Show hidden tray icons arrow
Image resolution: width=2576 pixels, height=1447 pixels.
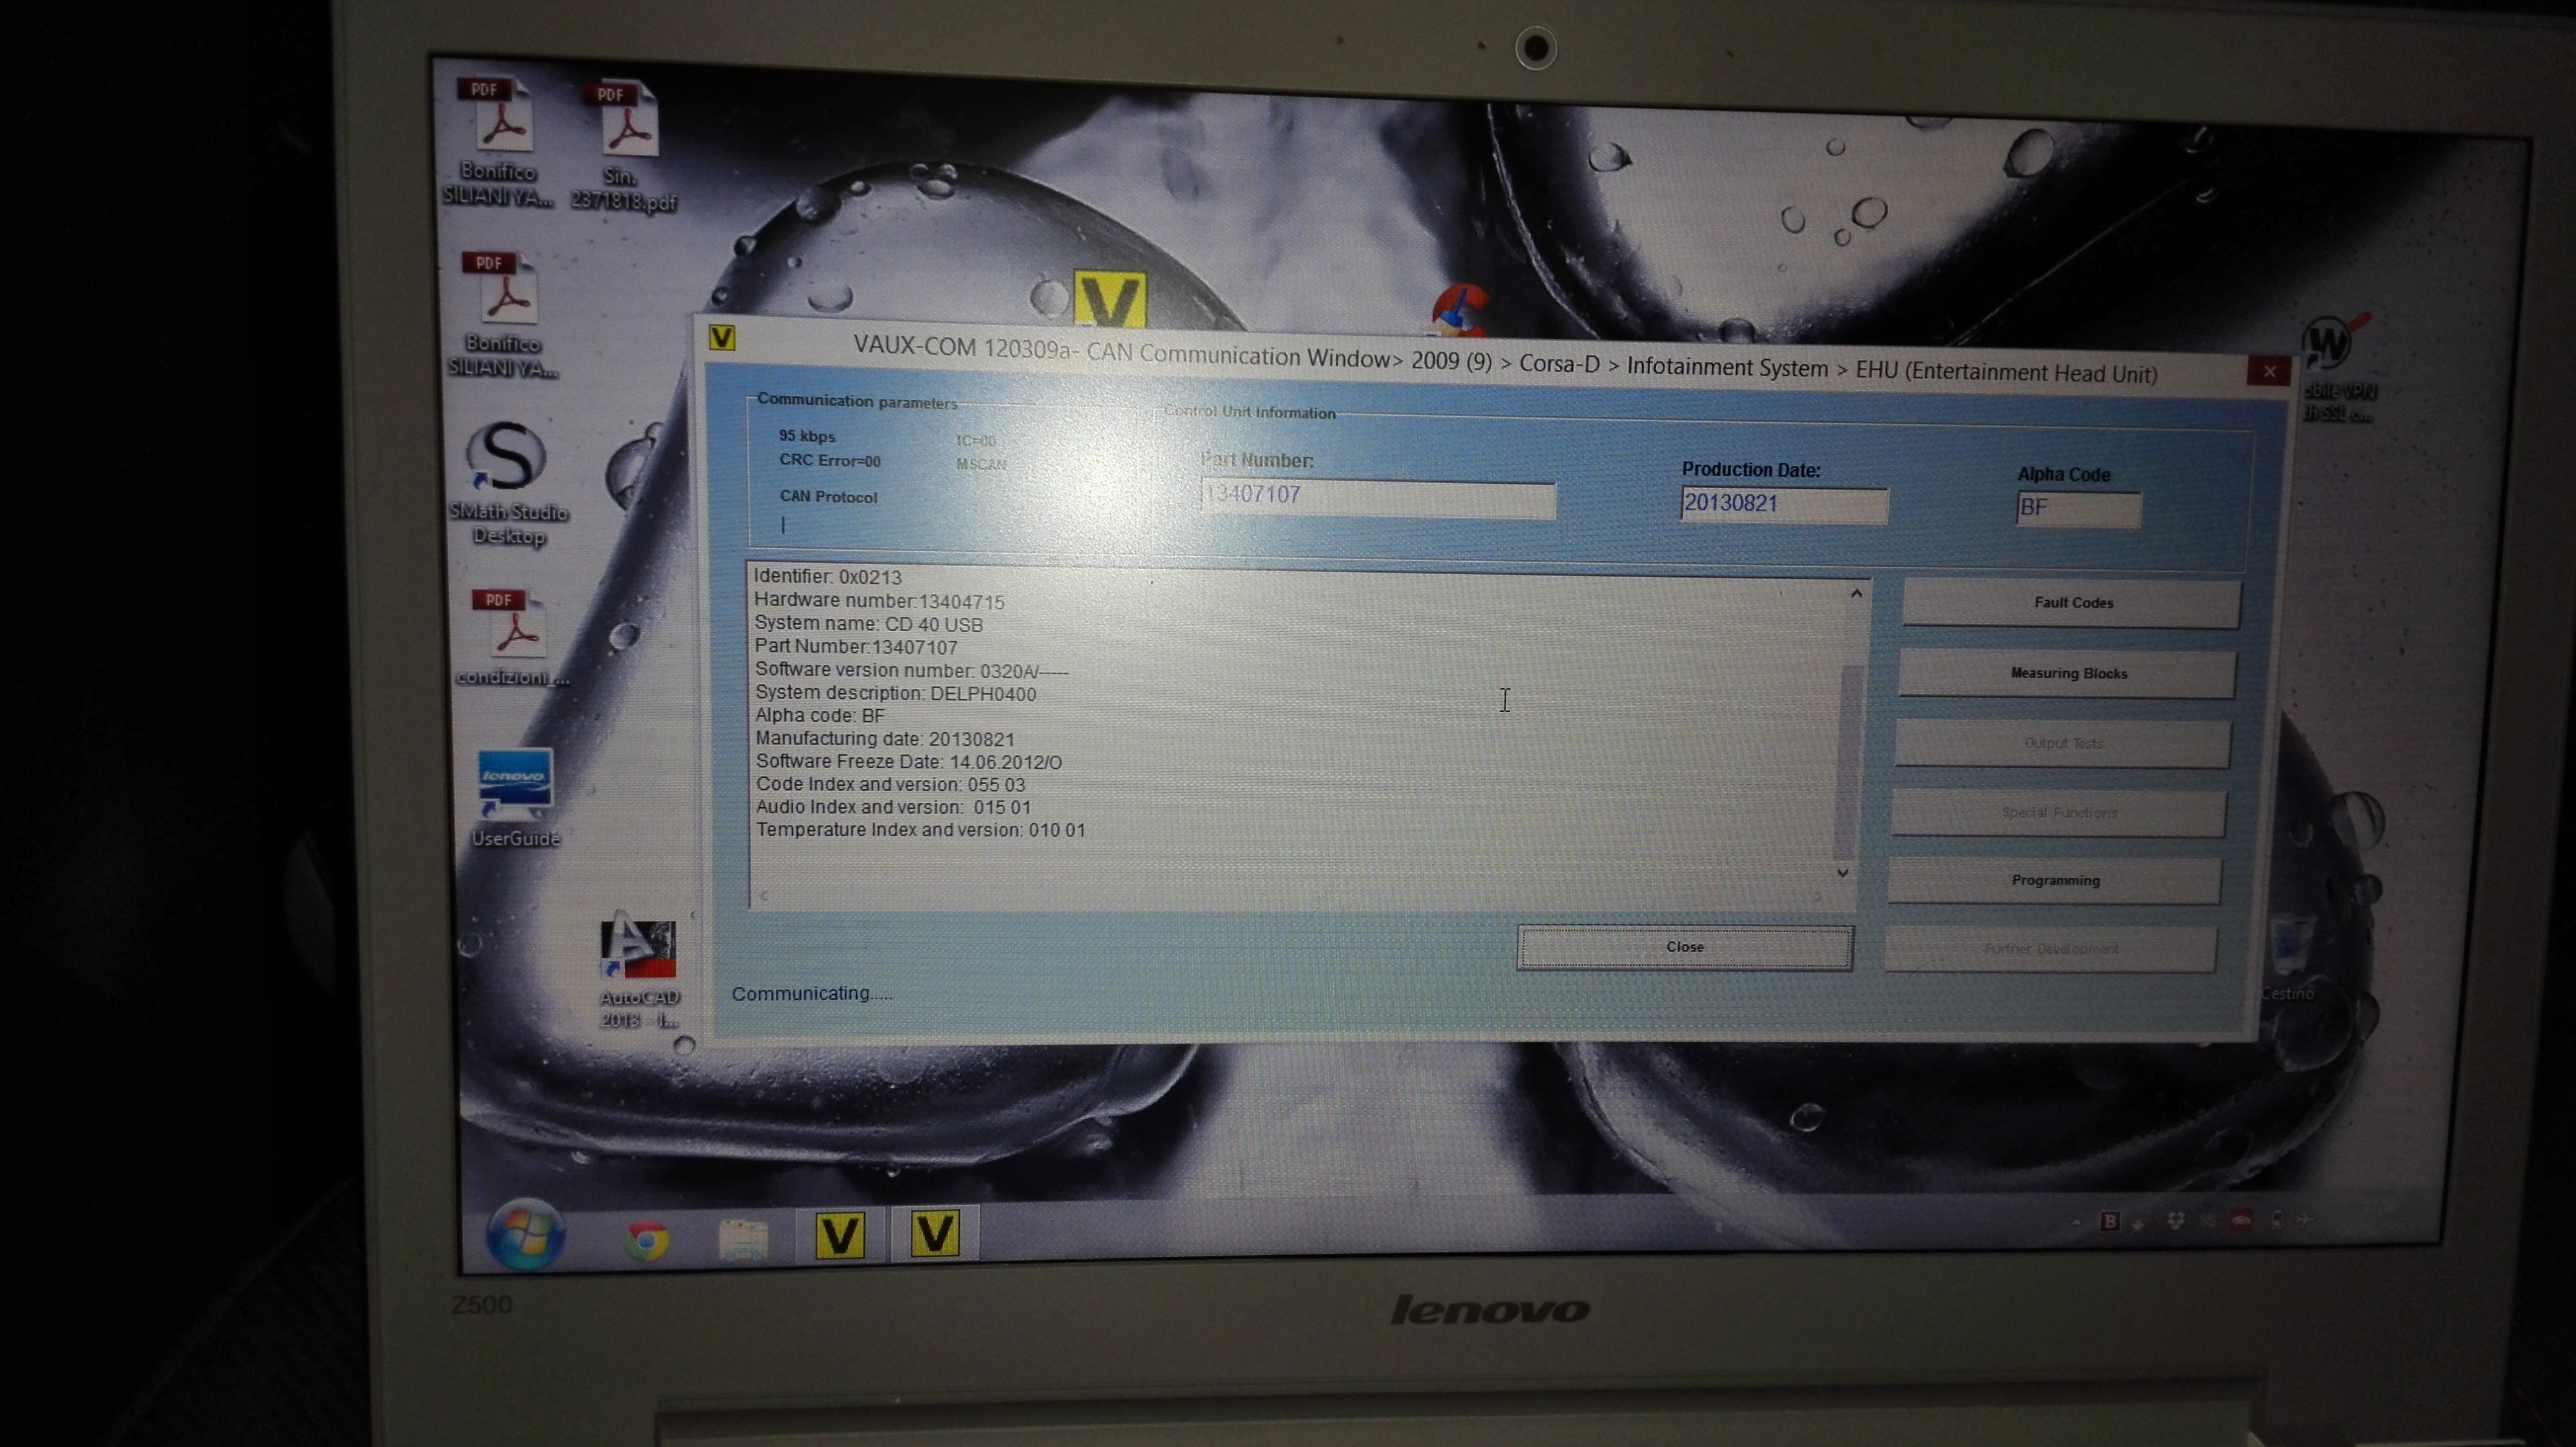2076,1222
